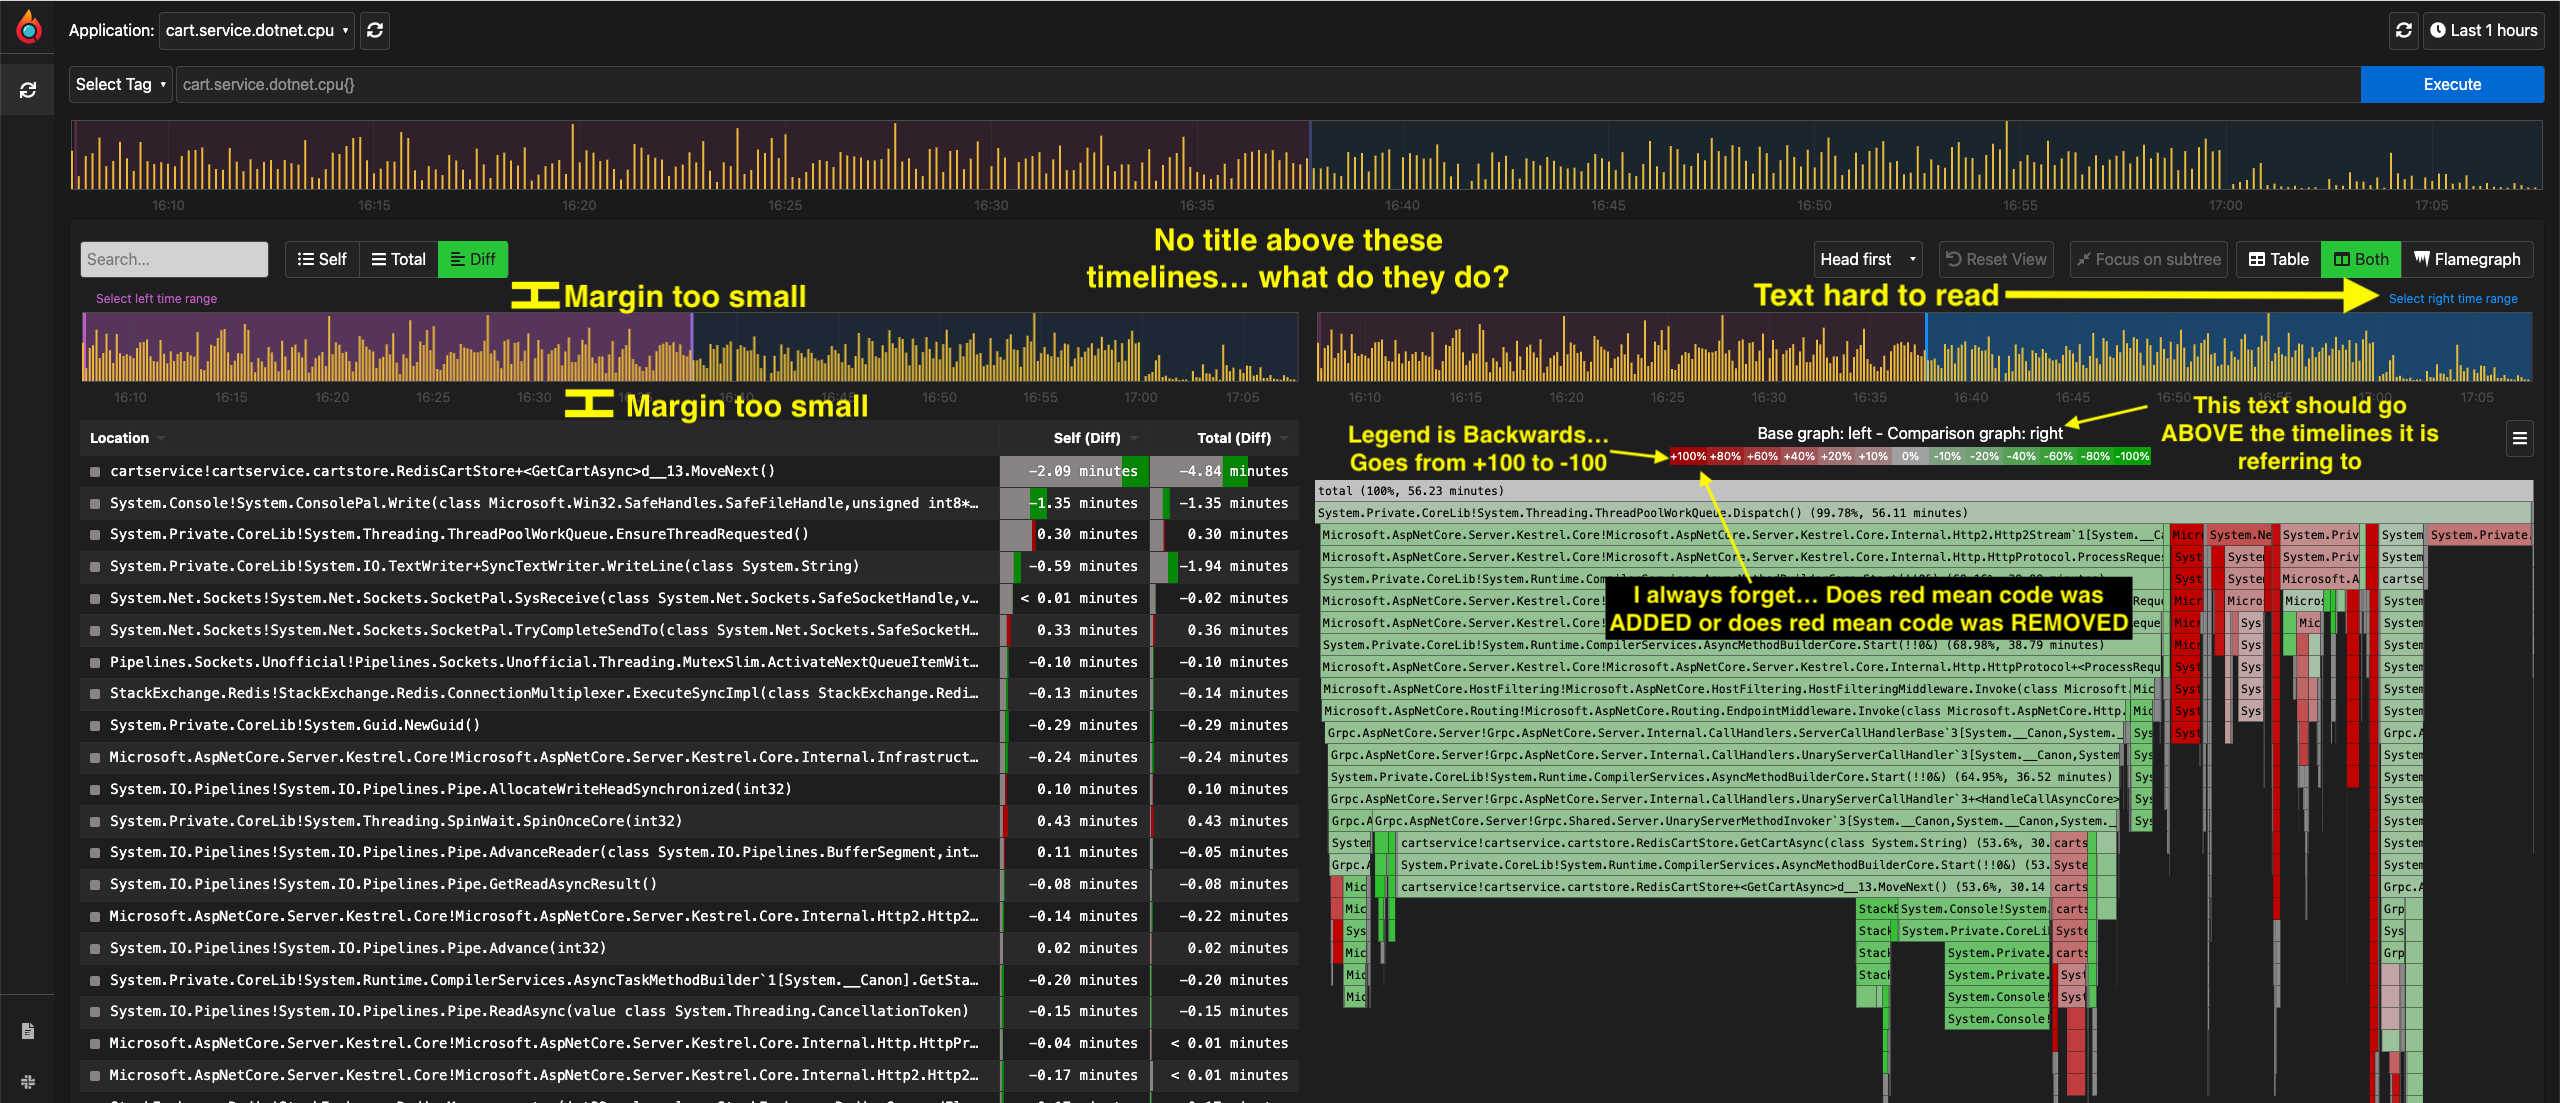Select the SpinWait.SpinOnceCore(int32) table row
The width and height of the screenshot is (2560, 1103).
pyautogui.click(x=689, y=821)
